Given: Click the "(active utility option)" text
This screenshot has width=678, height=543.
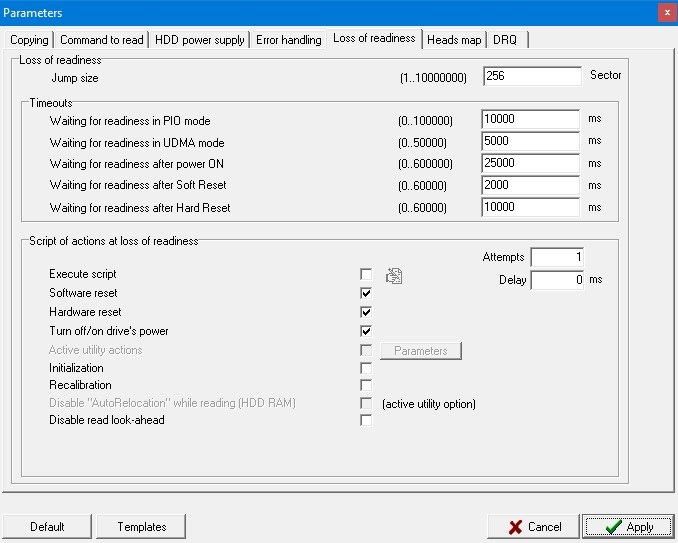Looking at the screenshot, I should click(x=429, y=404).
